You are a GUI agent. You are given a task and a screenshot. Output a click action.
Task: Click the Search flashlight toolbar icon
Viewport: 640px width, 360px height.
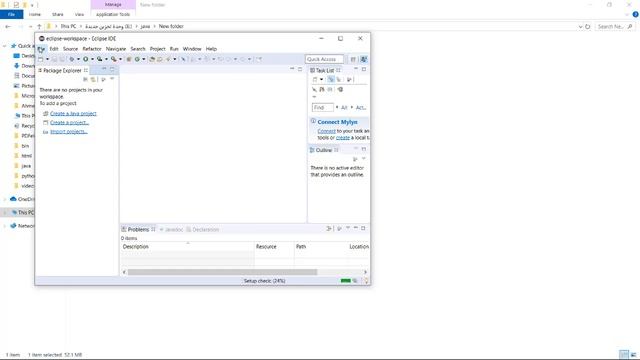click(x=168, y=59)
